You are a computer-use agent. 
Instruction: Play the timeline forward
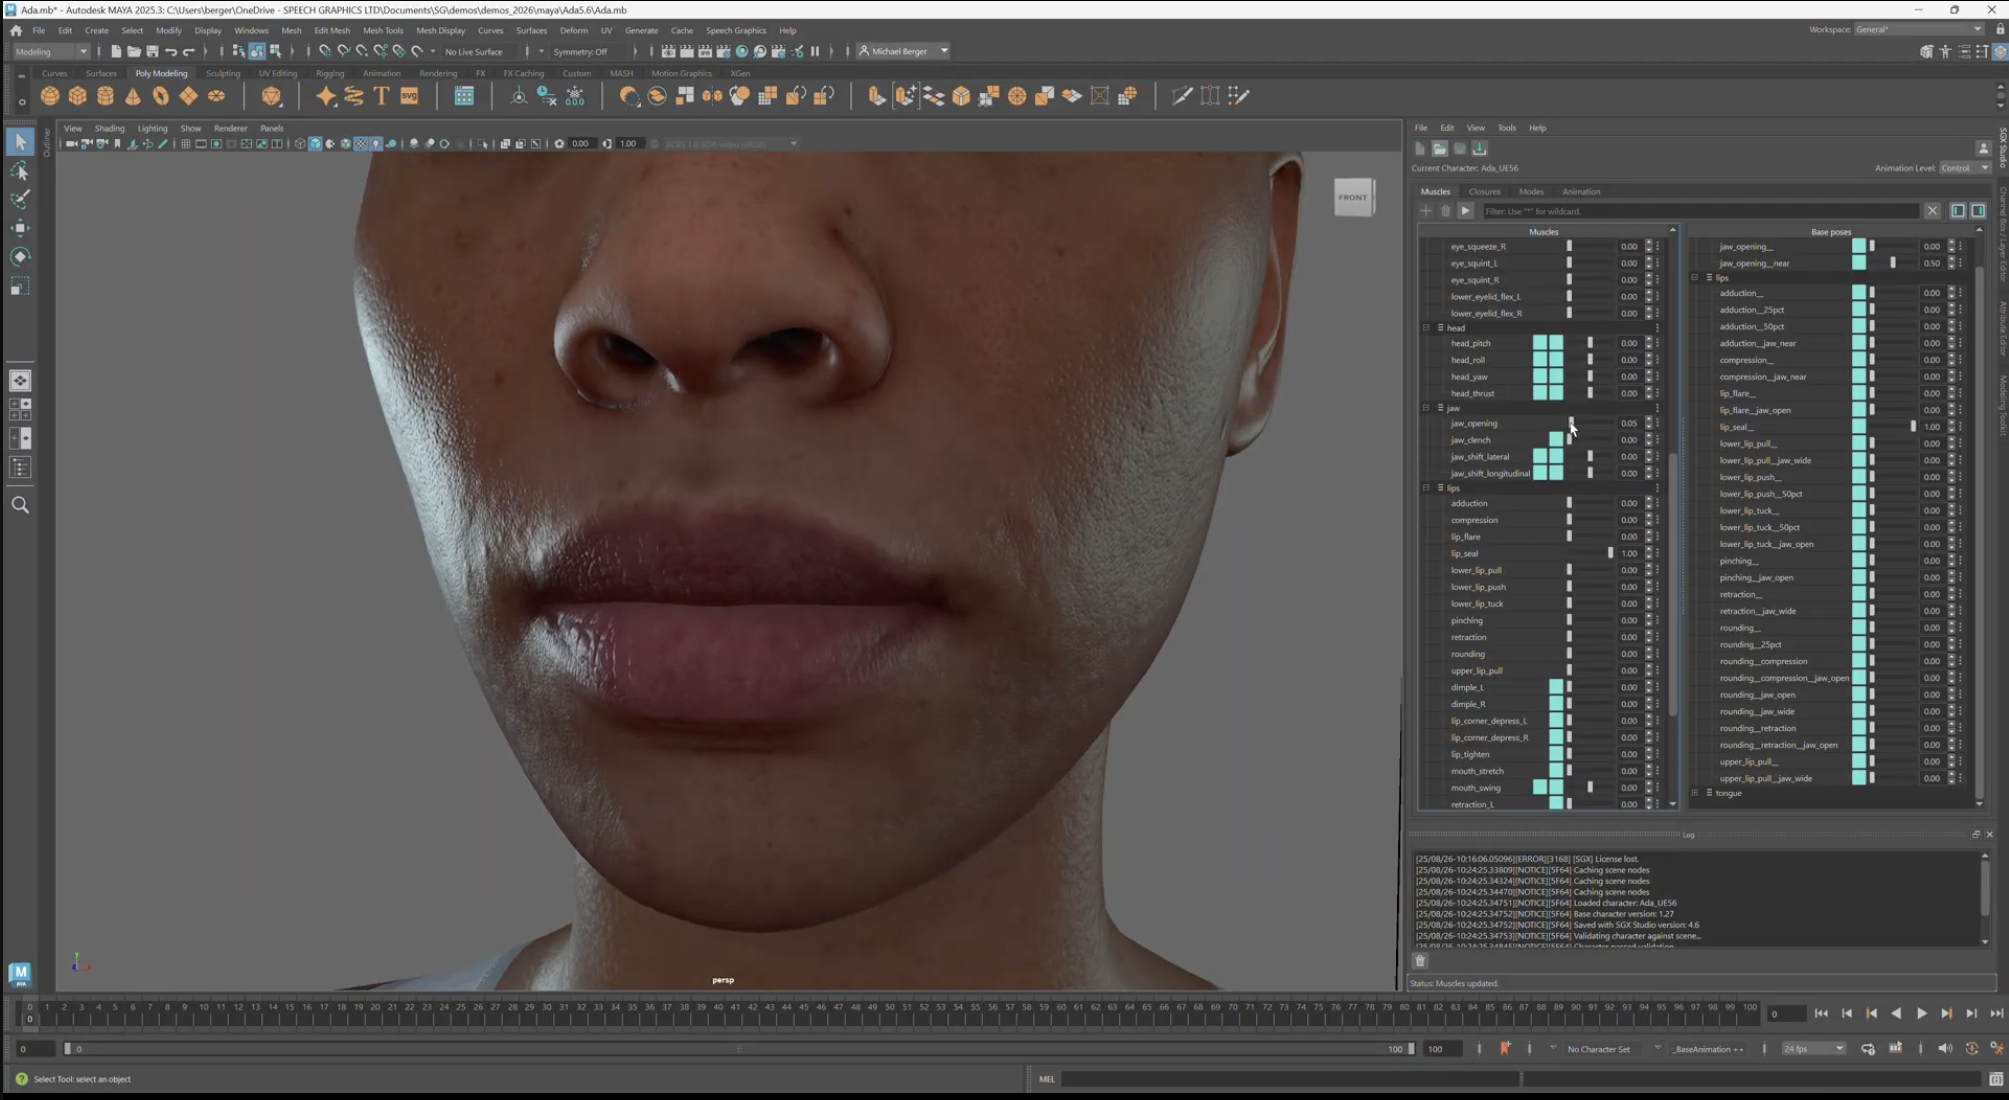(1921, 1013)
